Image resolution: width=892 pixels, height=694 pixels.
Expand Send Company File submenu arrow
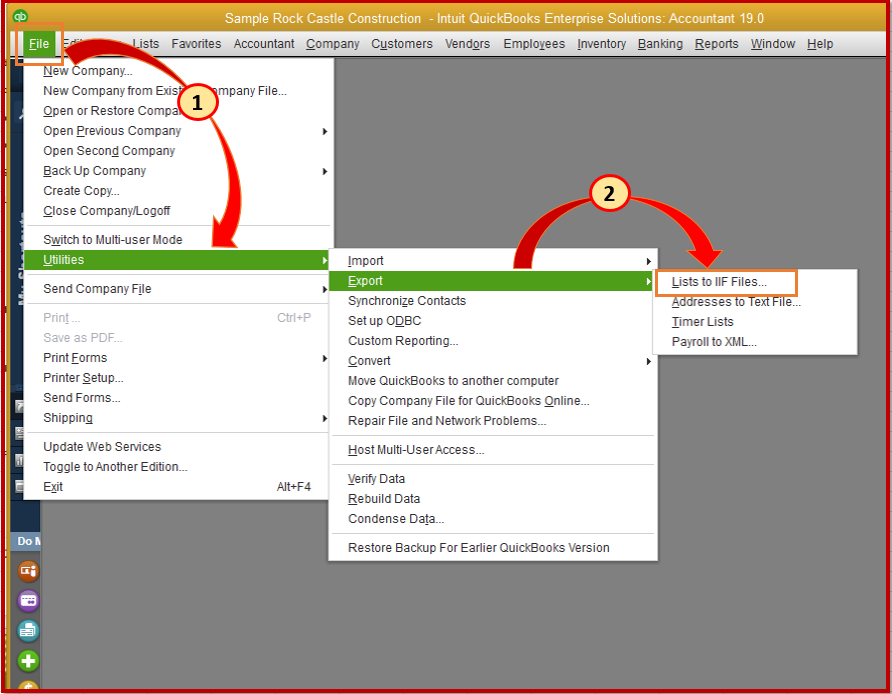[x=325, y=290]
